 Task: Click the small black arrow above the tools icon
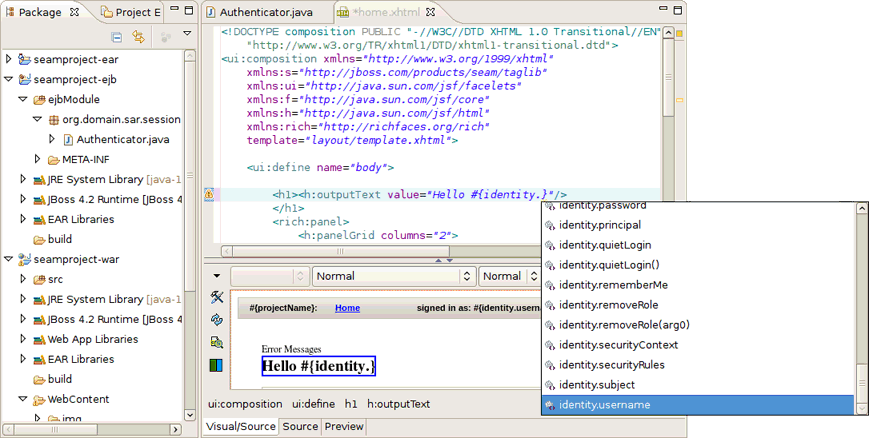[217, 276]
